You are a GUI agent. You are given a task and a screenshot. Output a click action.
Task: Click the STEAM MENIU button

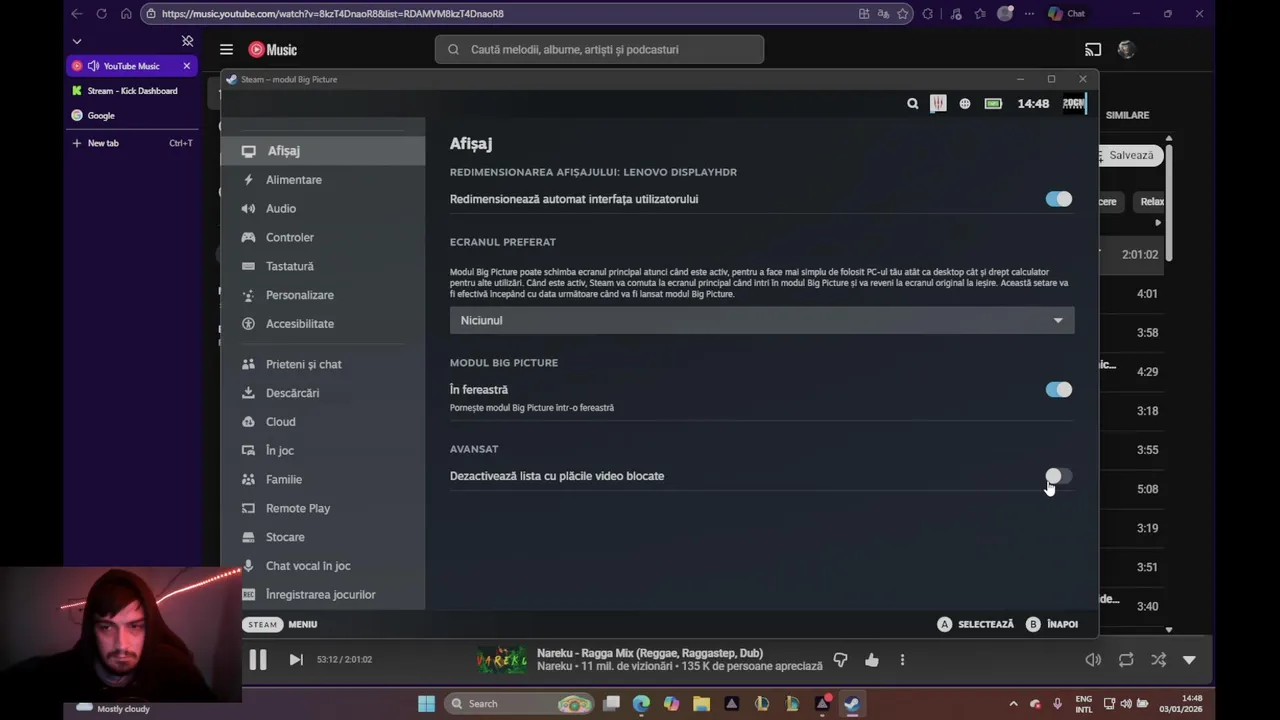pyautogui.click(x=280, y=624)
